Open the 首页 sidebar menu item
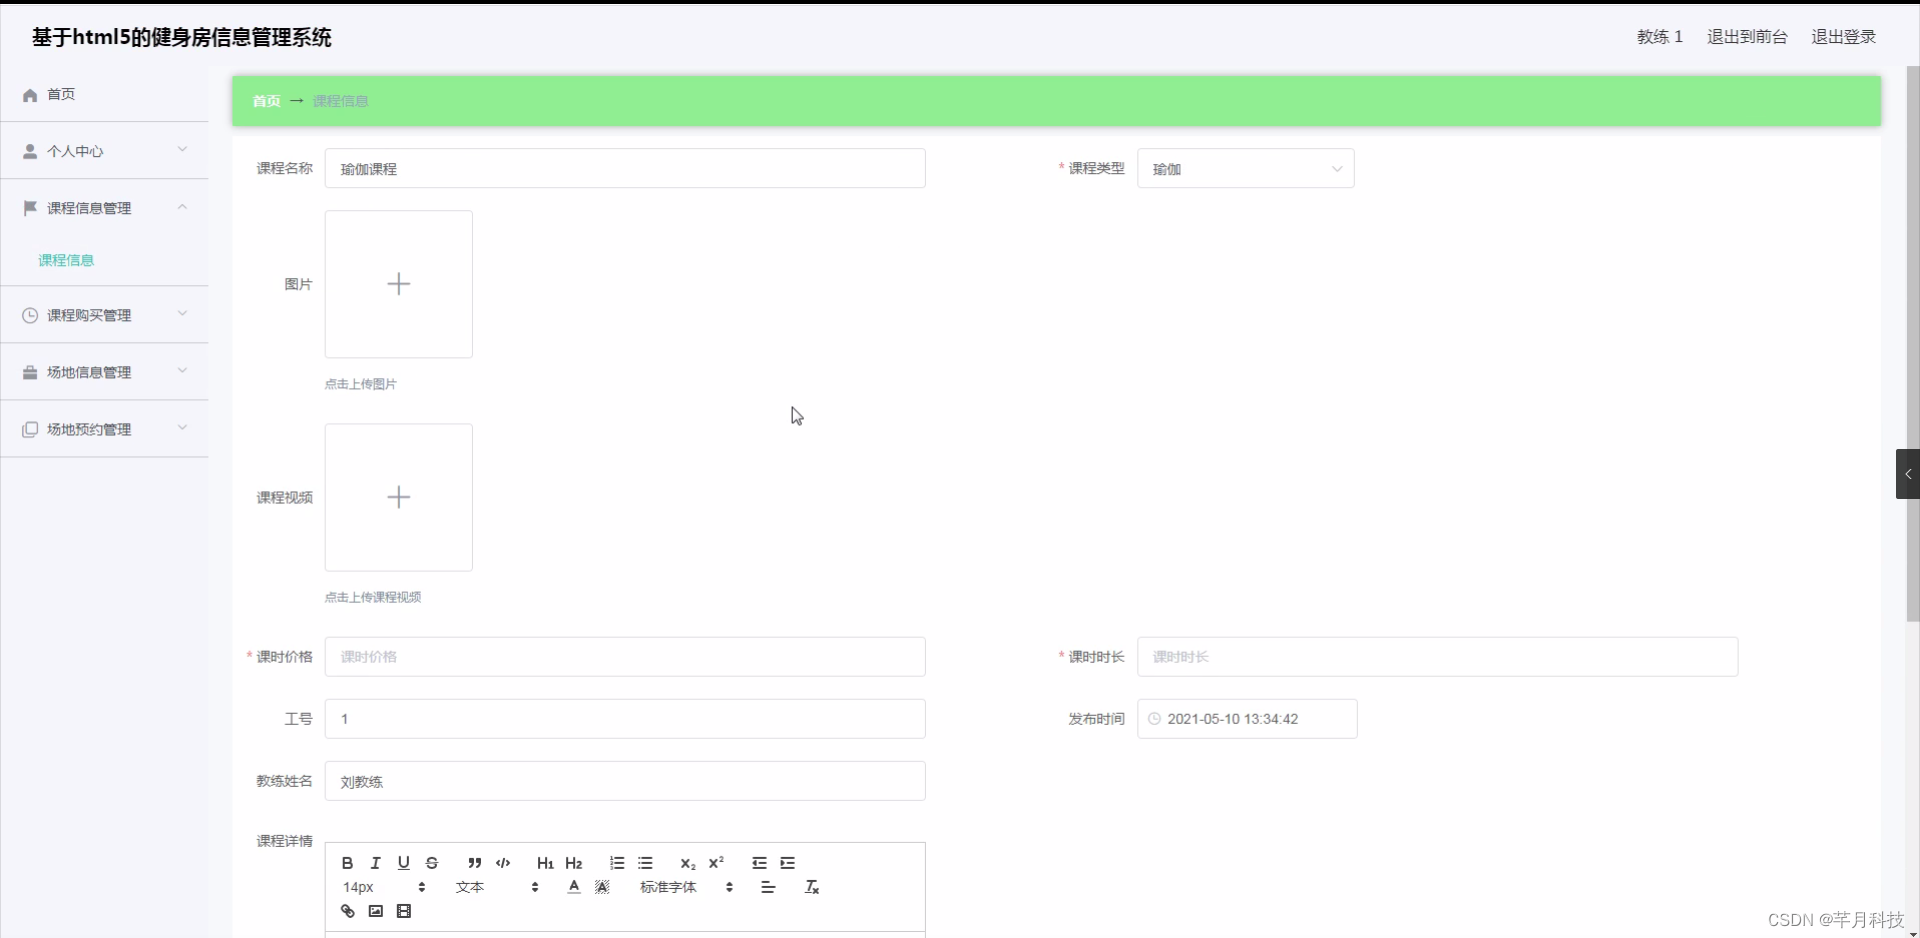The width and height of the screenshot is (1920, 938). click(x=60, y=93)
